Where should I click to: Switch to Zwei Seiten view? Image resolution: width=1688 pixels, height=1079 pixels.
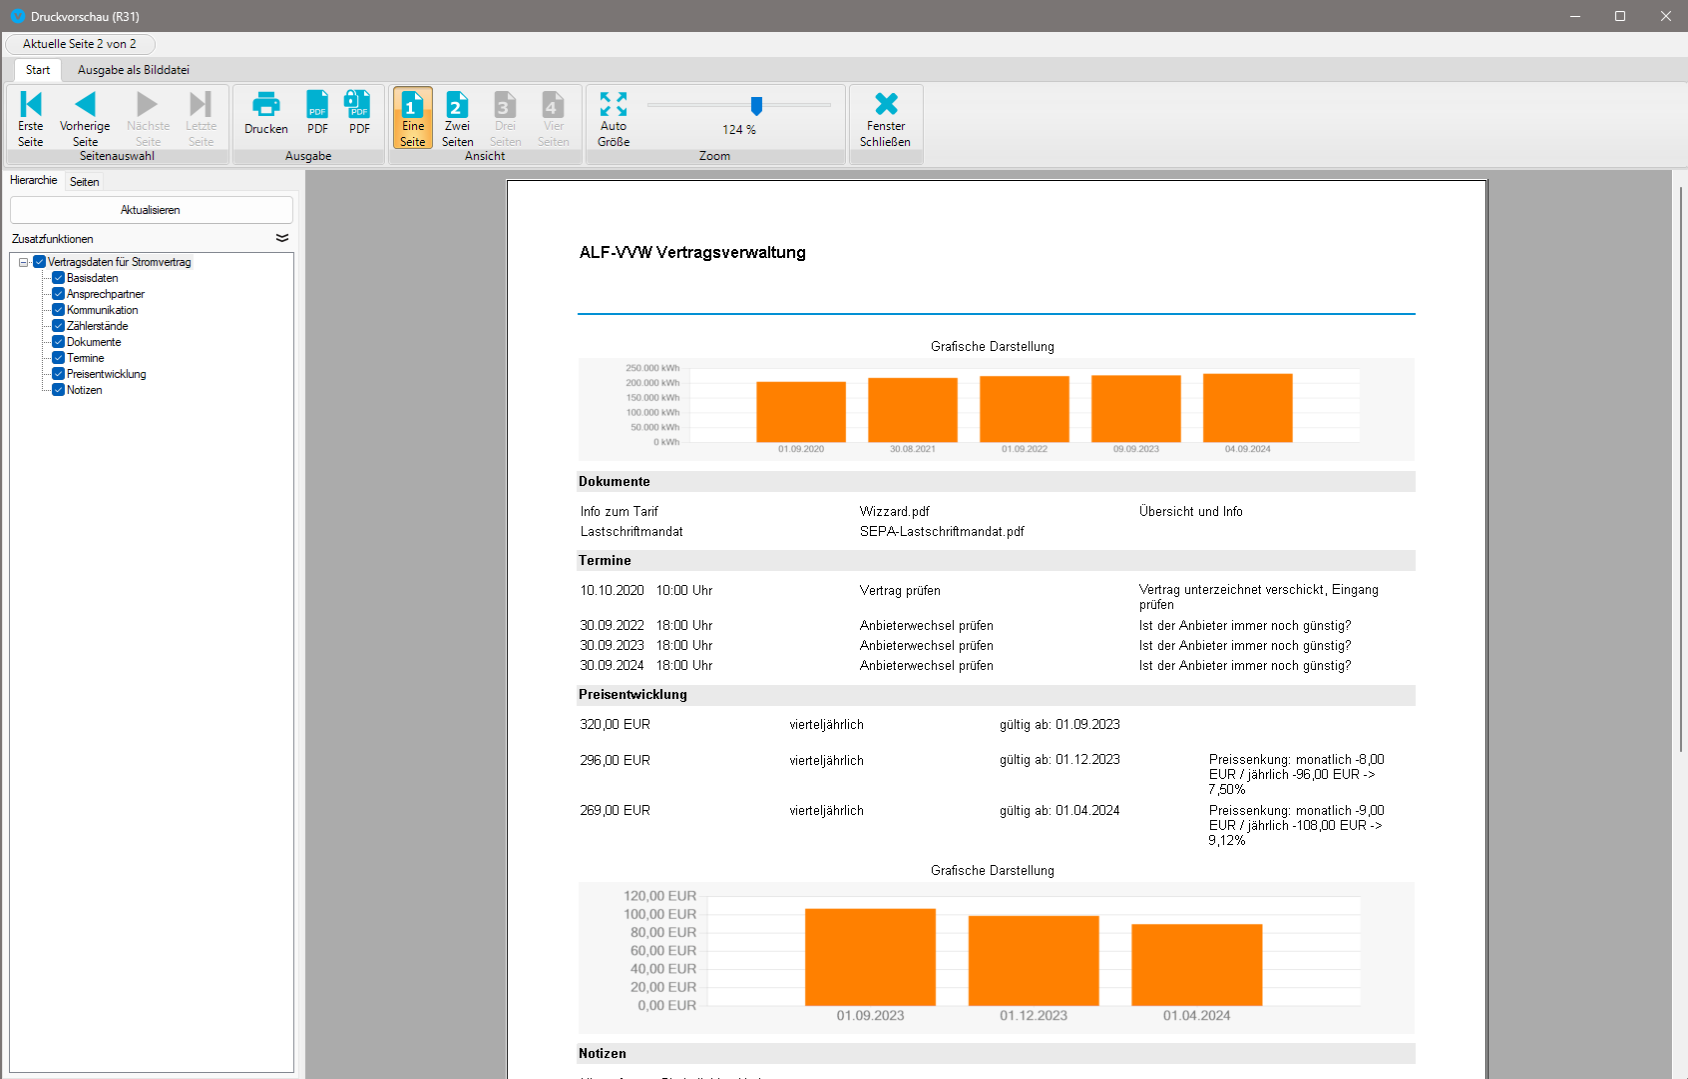click(x=457, y=105)
